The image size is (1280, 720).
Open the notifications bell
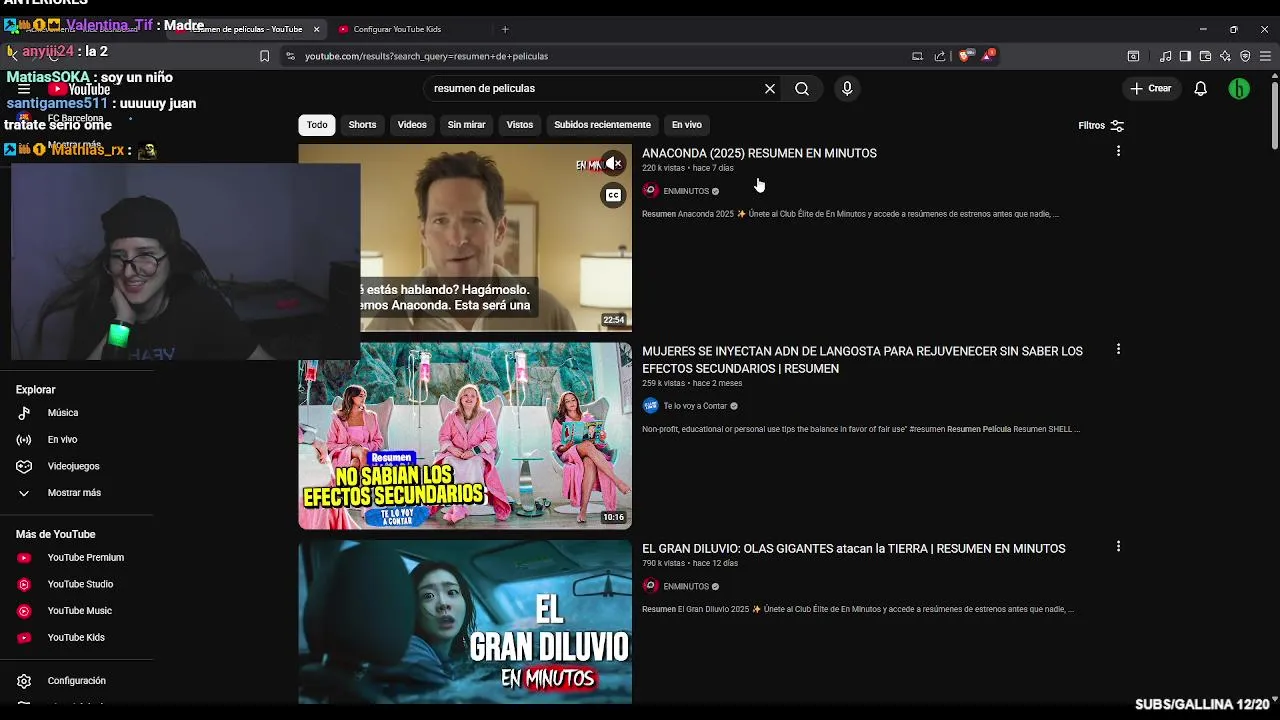(x=1201, y=89)
